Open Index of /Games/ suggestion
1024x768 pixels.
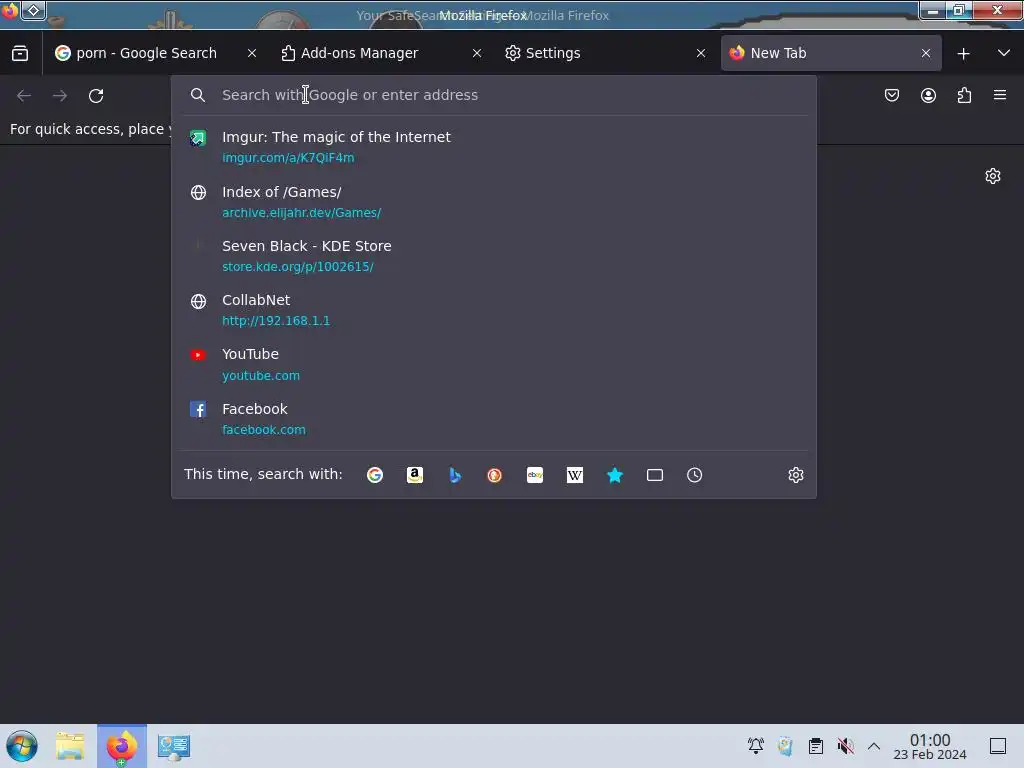(x=494, y=202)
